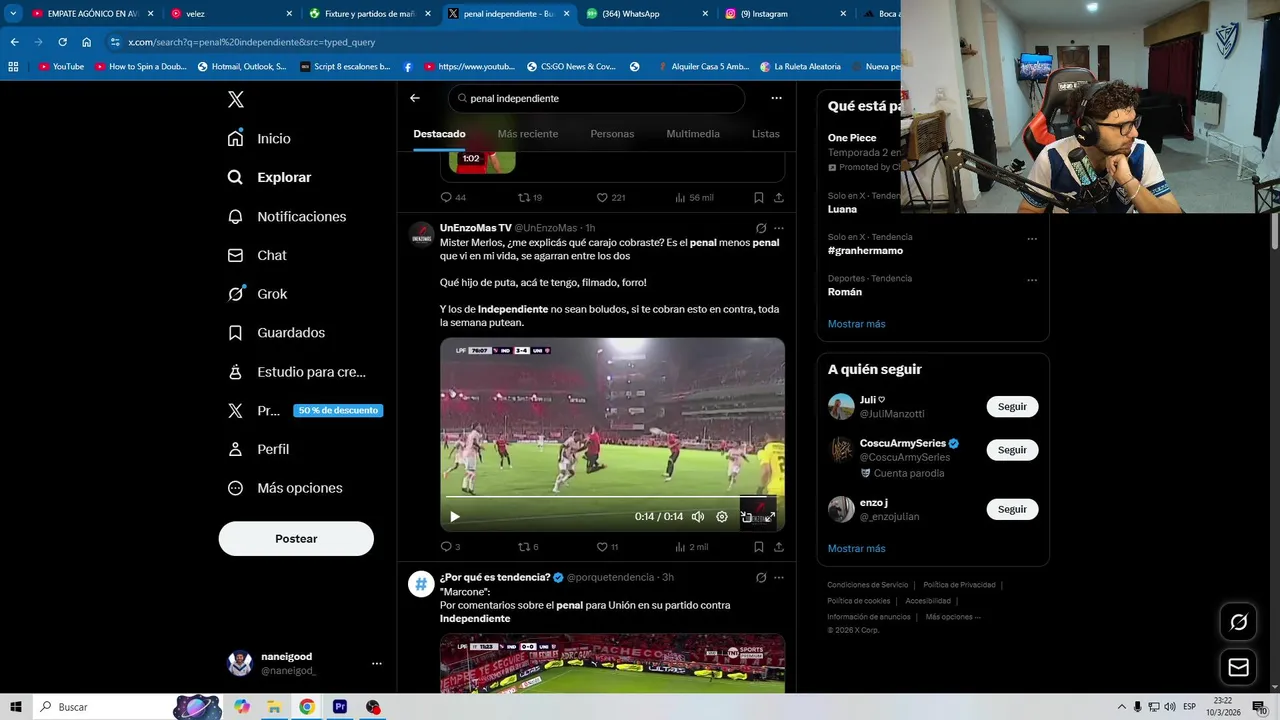Follow CoscuArmySeries account

(1012, 450)
